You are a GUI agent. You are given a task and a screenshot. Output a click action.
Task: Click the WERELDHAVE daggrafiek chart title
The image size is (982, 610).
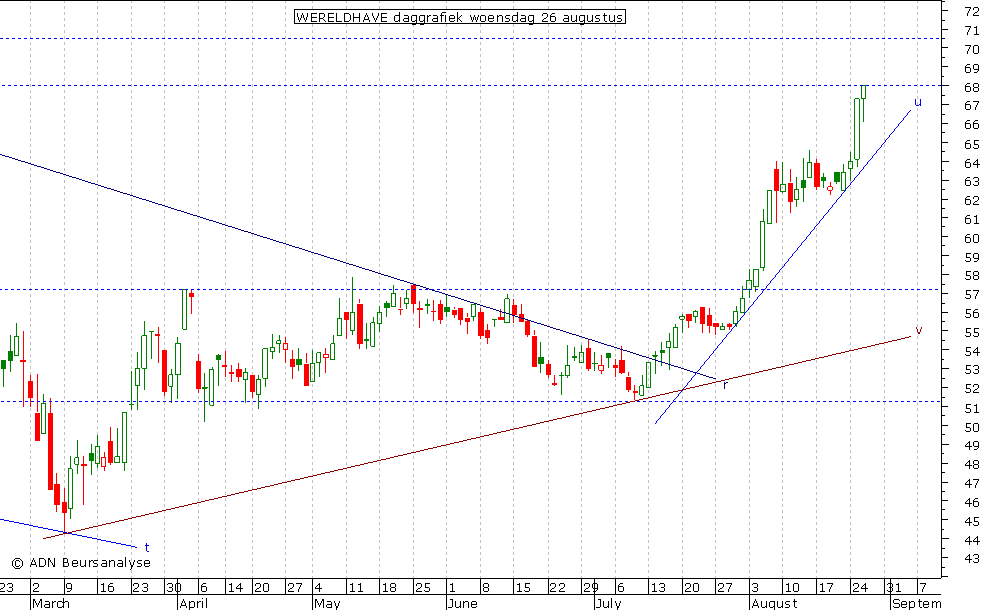[460, 17]
